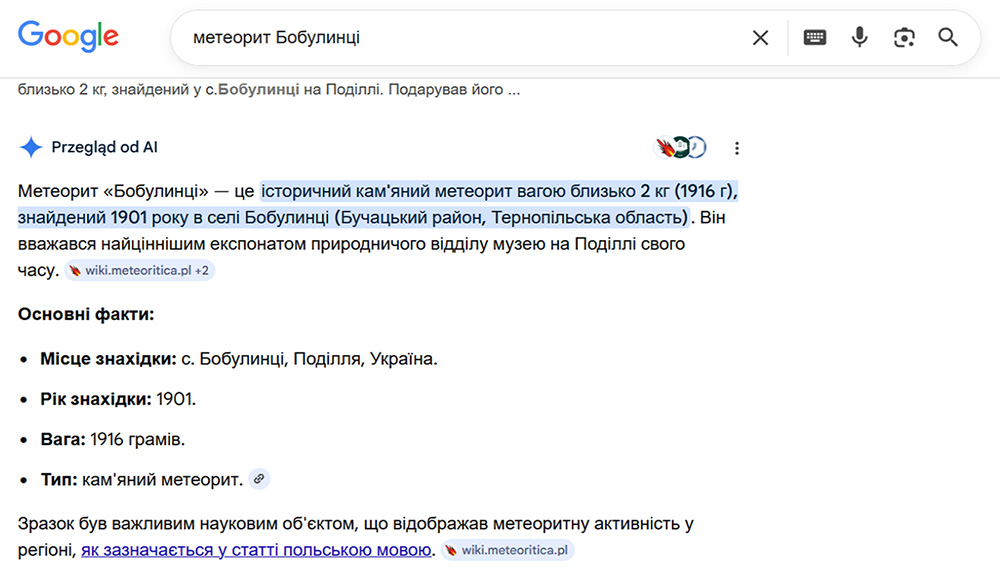Image resolution: width=1000 pixels, height=575 pixels.
Task: Open Google Lens image search
Action: click(x=904, y=38)
